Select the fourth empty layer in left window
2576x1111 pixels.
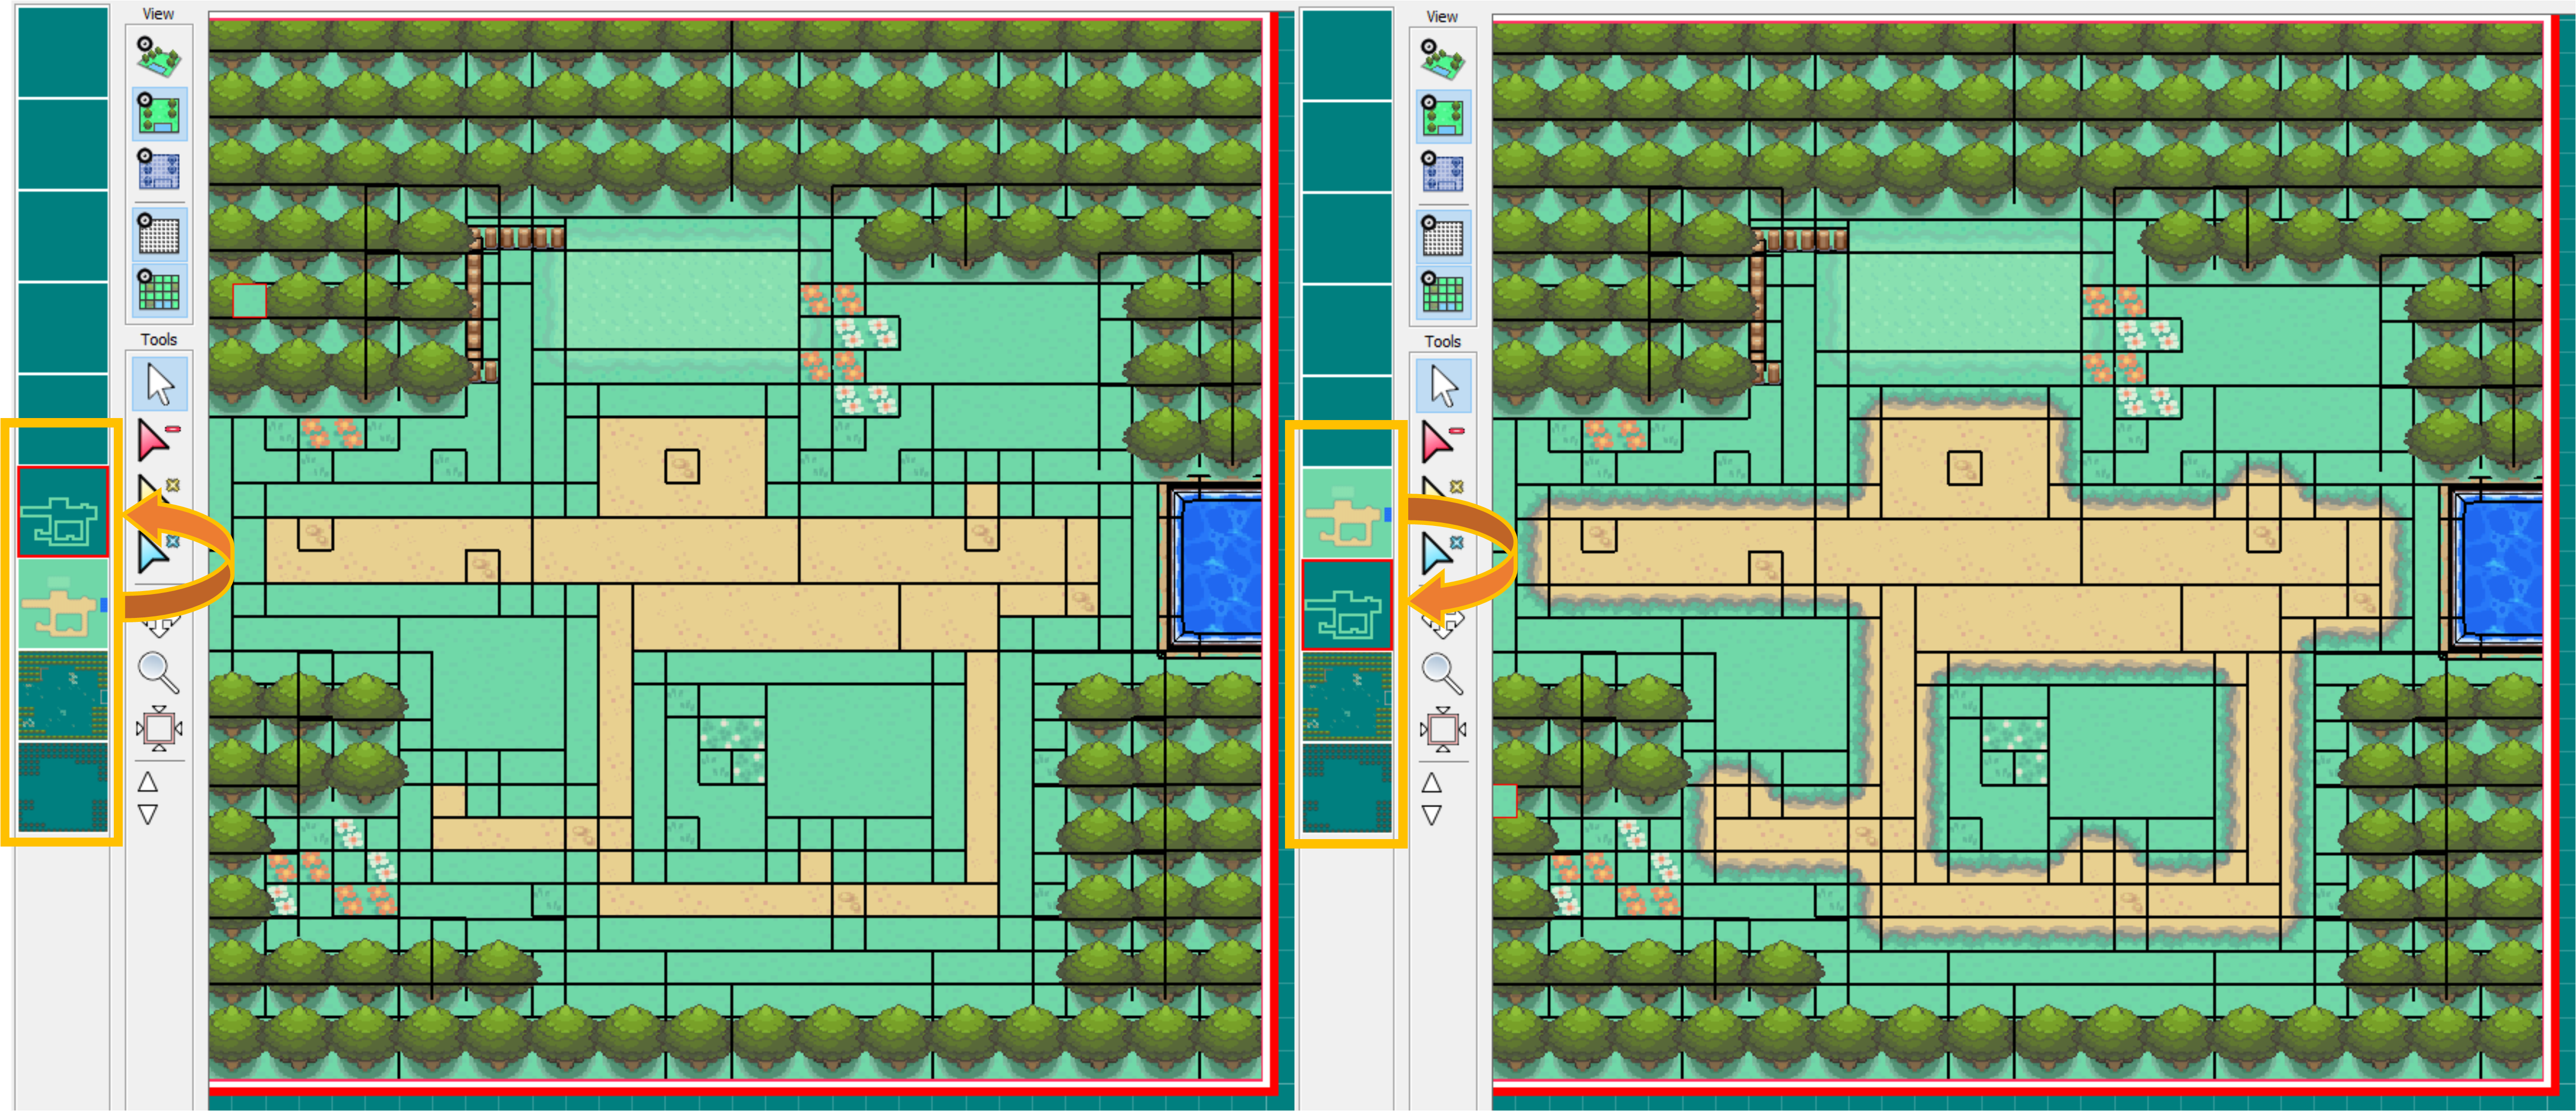point(63,328)
